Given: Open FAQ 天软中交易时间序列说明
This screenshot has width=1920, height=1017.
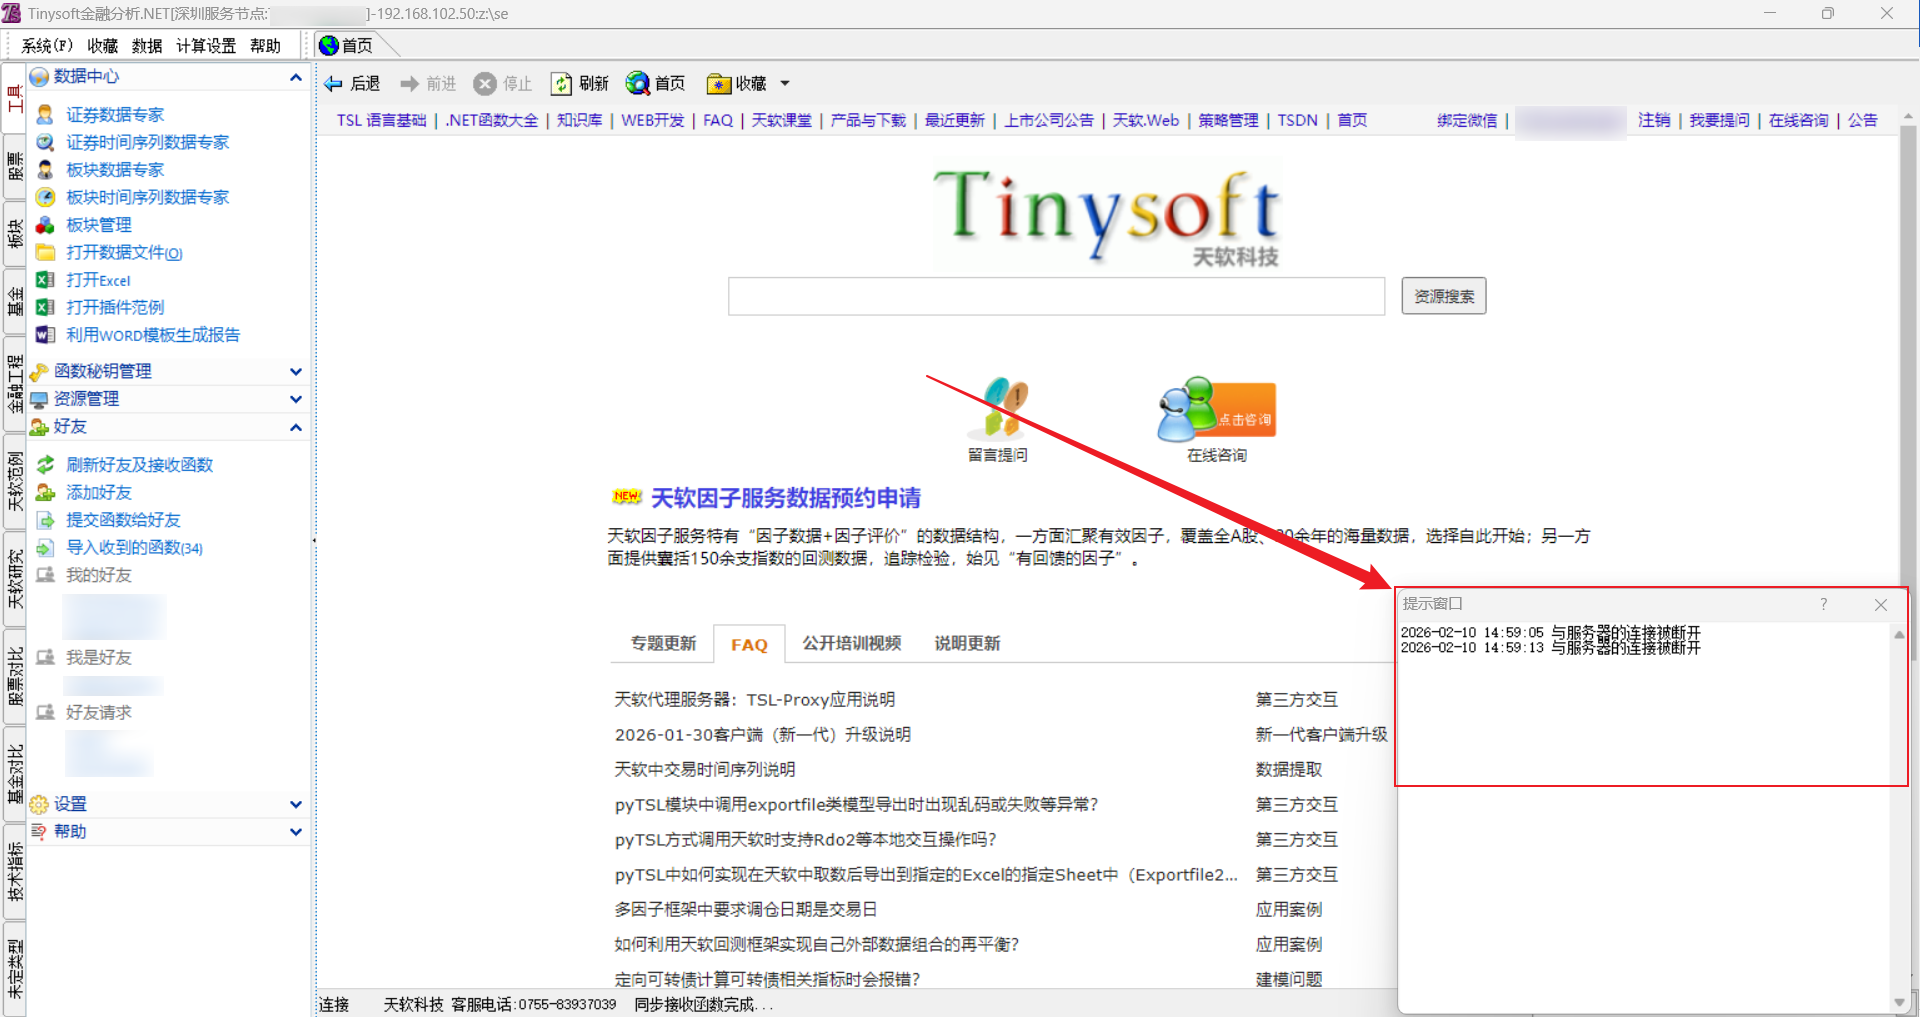Looking at the screenshot, I should [704, 770].
